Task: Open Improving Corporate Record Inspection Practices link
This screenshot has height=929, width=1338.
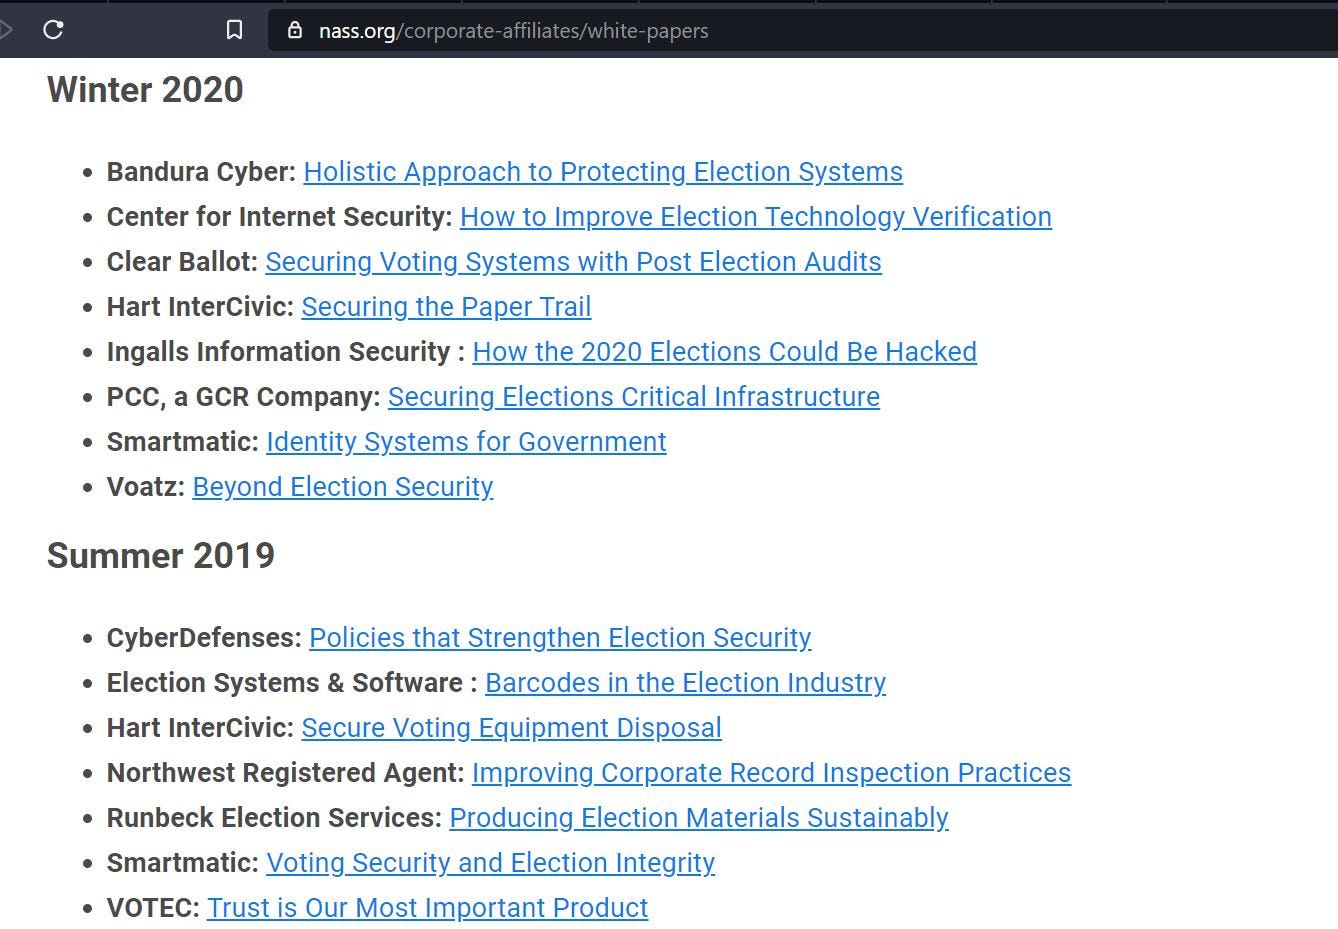Action: [771, 773]
